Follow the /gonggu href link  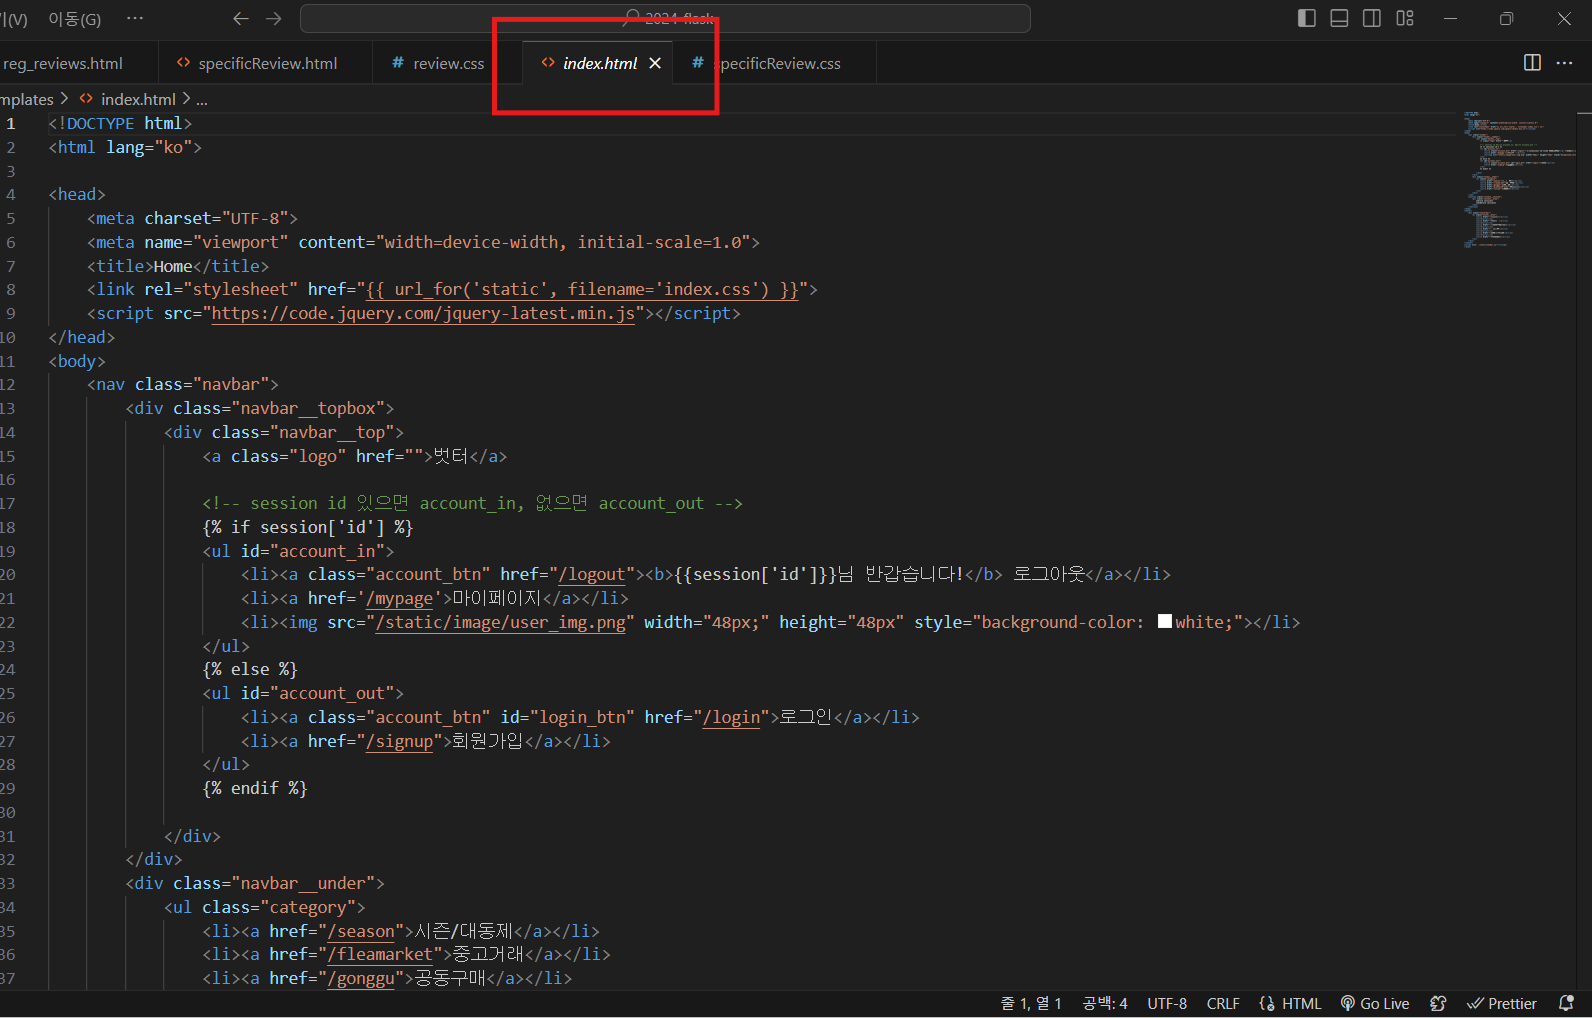[361, 978]
